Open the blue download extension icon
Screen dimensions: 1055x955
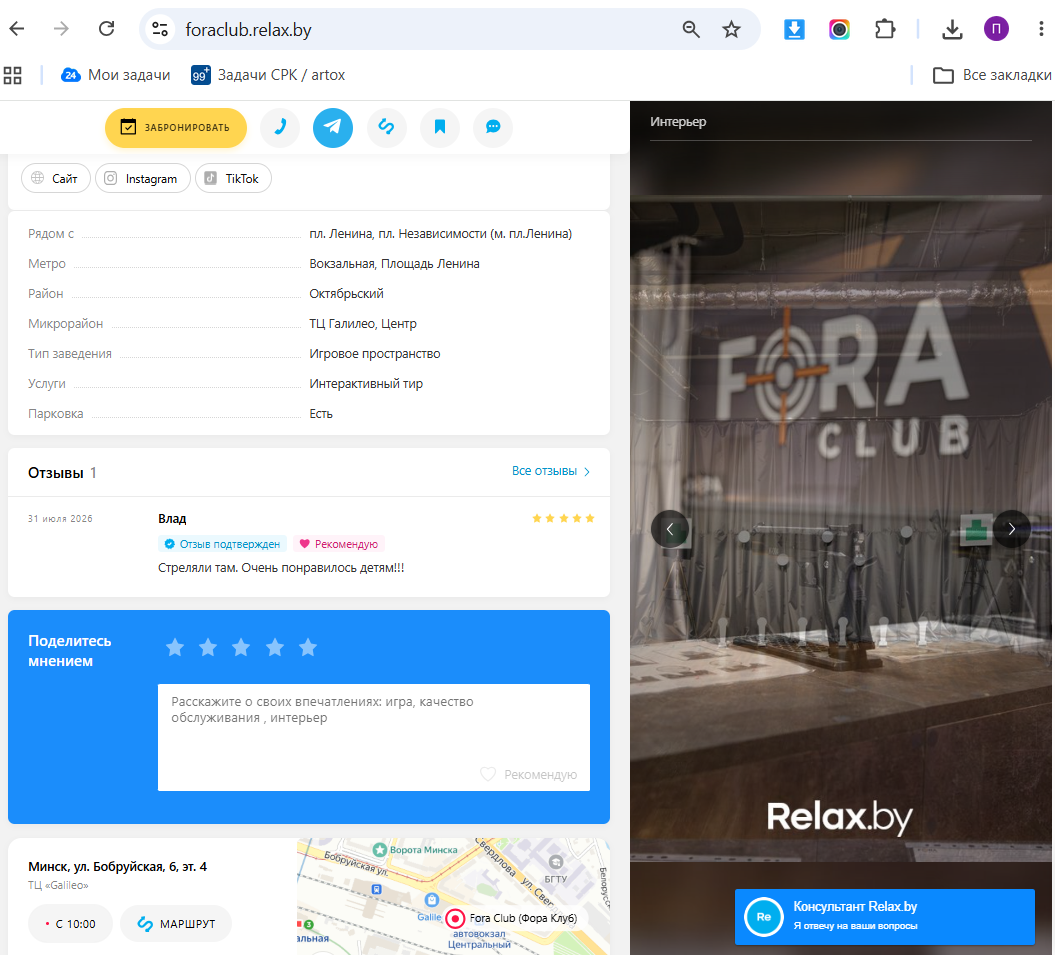click(795, 30)
